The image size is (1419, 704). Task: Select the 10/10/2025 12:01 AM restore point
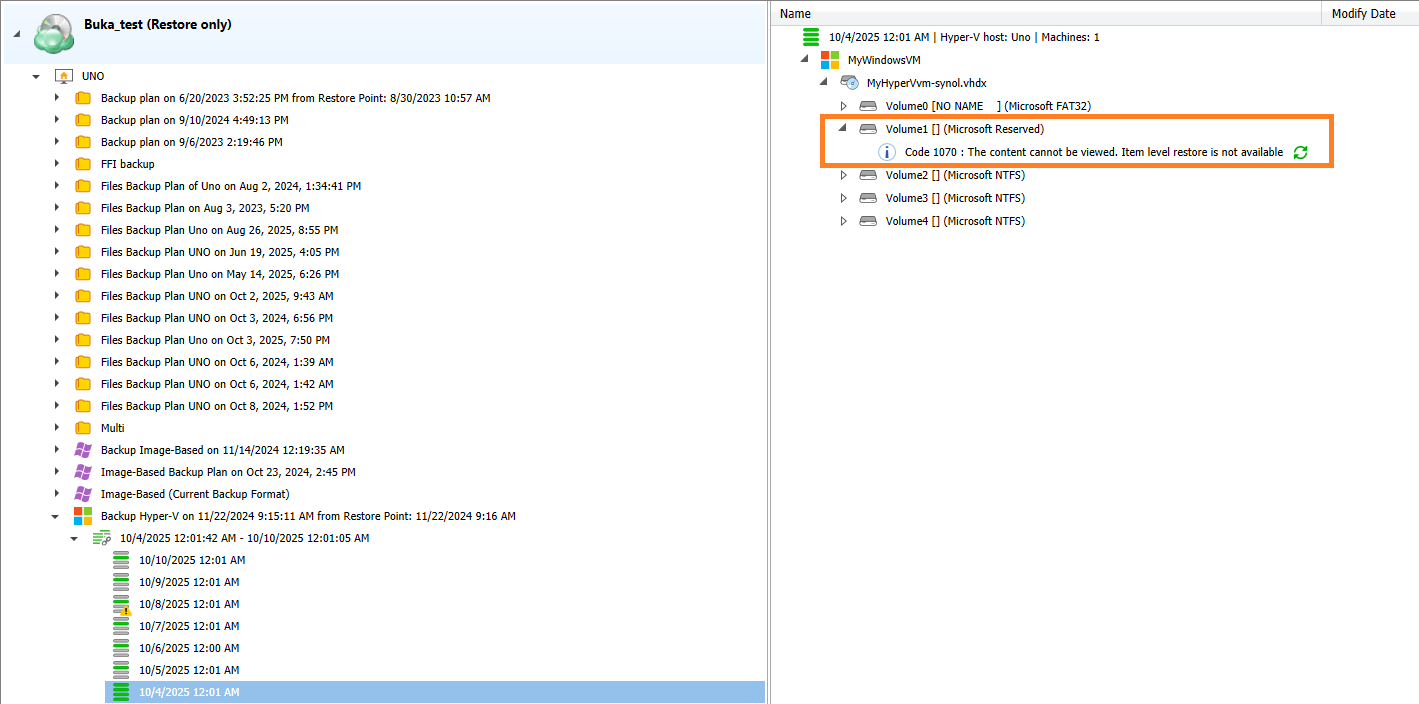(189, 560)
